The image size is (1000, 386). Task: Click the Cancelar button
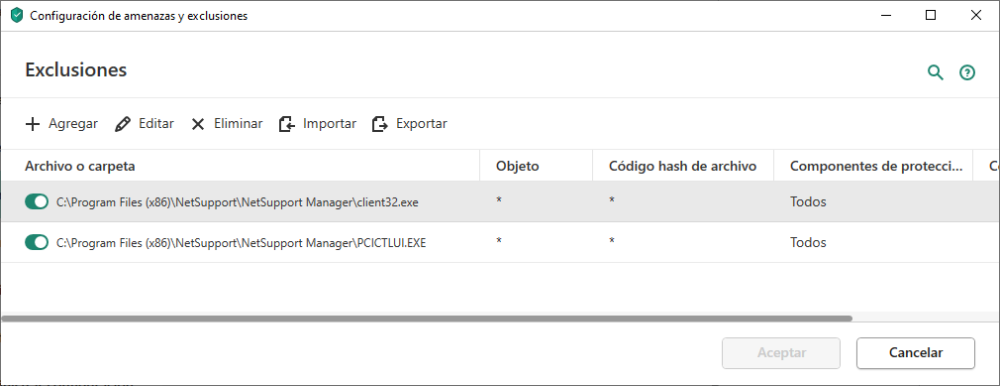point(915,353)
